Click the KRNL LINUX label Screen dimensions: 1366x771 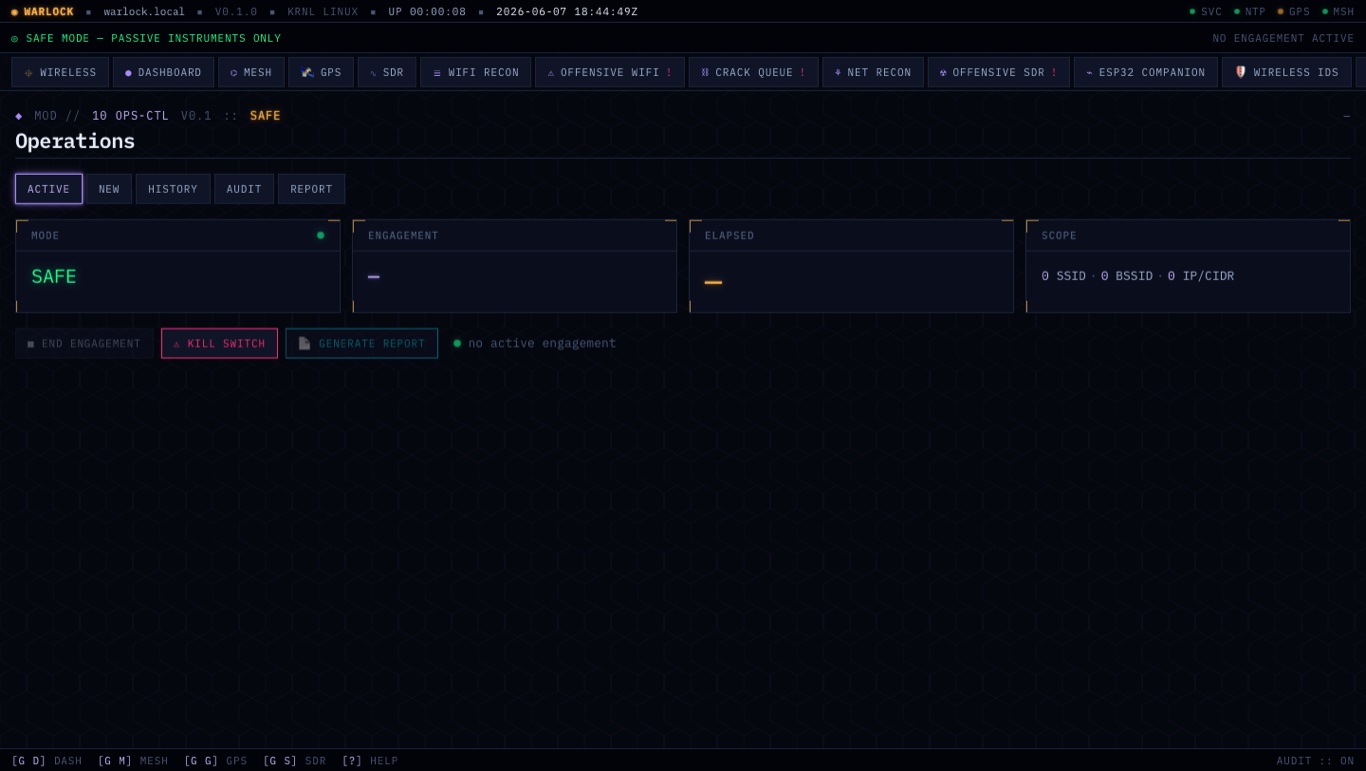click(x=323, y=12)
